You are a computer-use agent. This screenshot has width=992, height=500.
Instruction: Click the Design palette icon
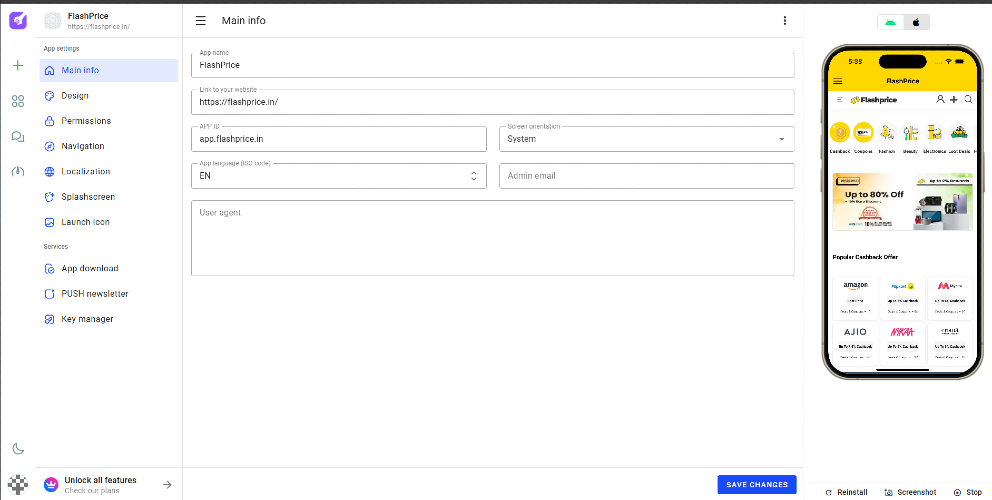[x=49, y=96]
